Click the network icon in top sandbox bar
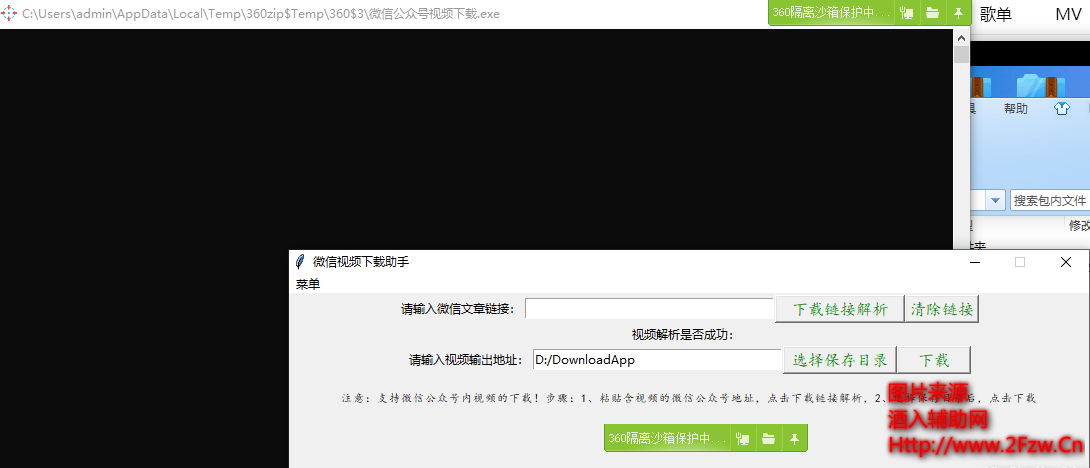 (906, 13)
